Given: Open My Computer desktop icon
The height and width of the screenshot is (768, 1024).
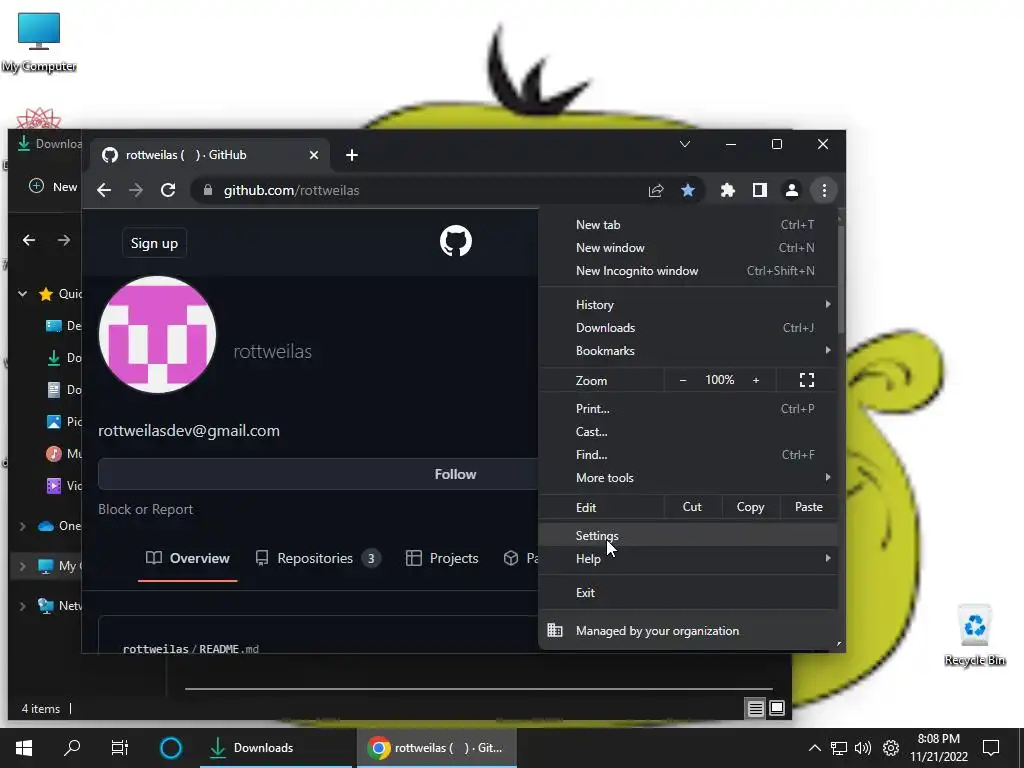Looking at the screenshot, I should [39, 42].
